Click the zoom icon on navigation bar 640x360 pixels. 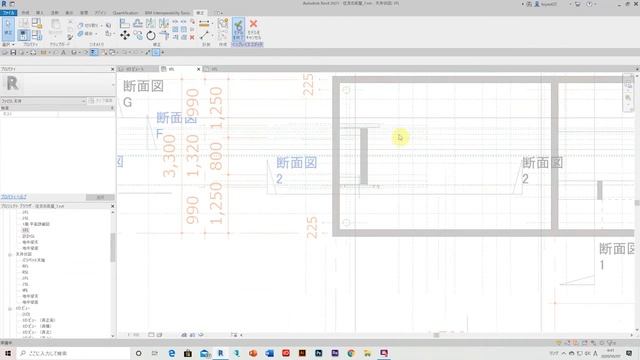click(x=628, y=98)
